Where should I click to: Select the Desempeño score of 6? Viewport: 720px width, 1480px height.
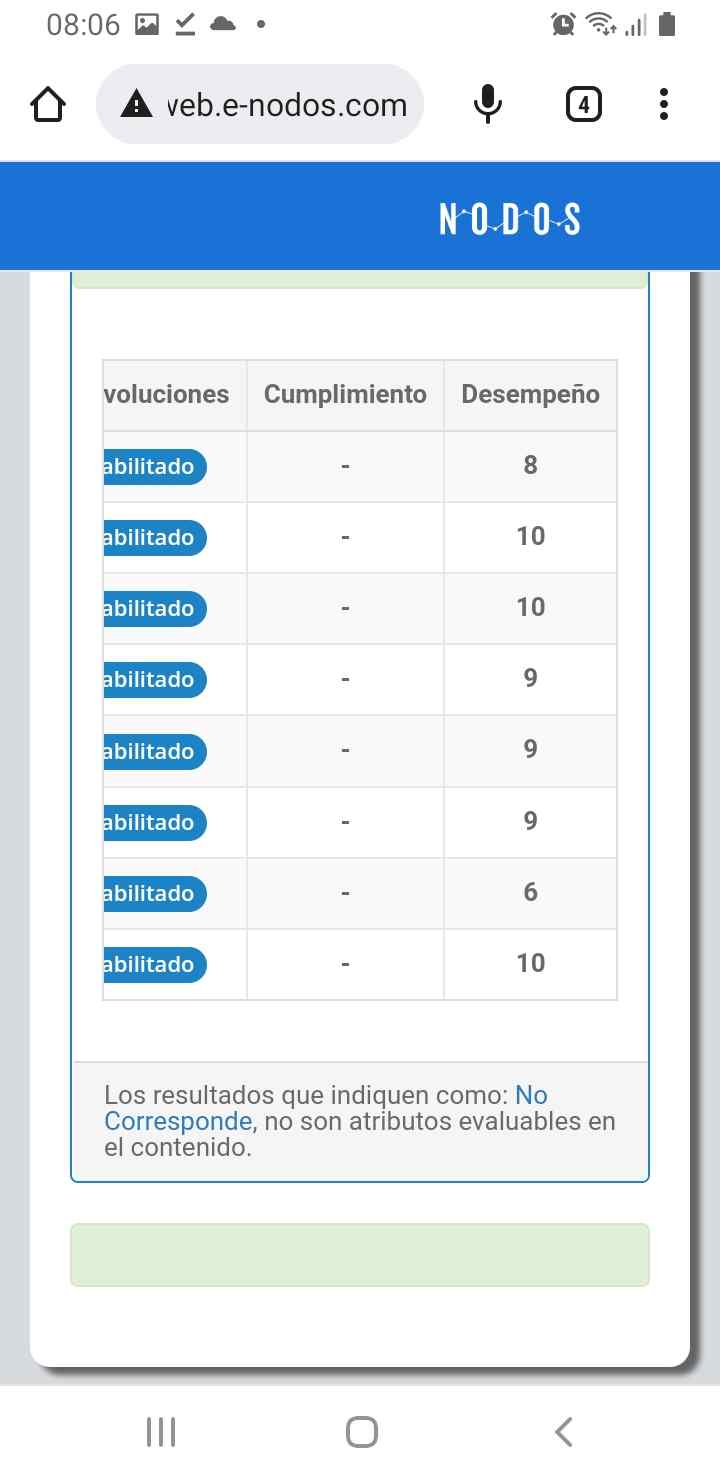click(530, 892)
